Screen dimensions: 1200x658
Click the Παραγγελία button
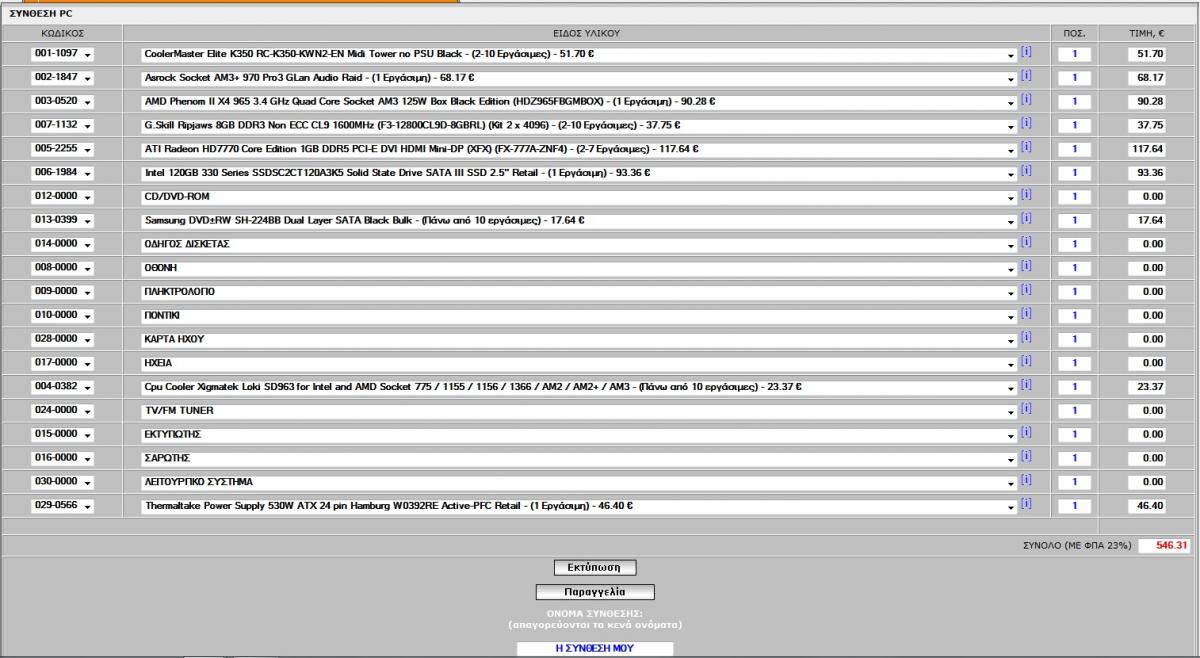coord(595,592)
